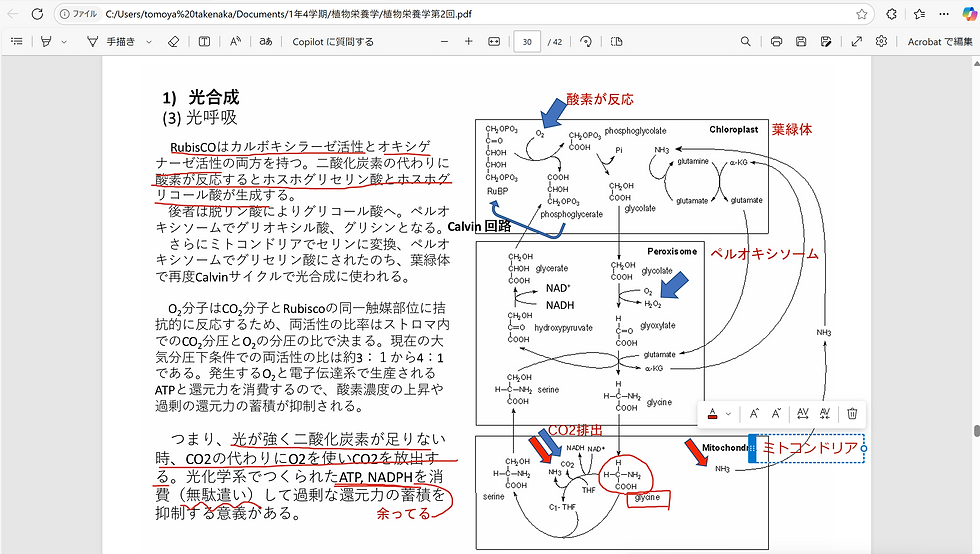This screenshot has width=980, height=554.
Task: Select the eraser tool
Action: click(x=173, y=41)
